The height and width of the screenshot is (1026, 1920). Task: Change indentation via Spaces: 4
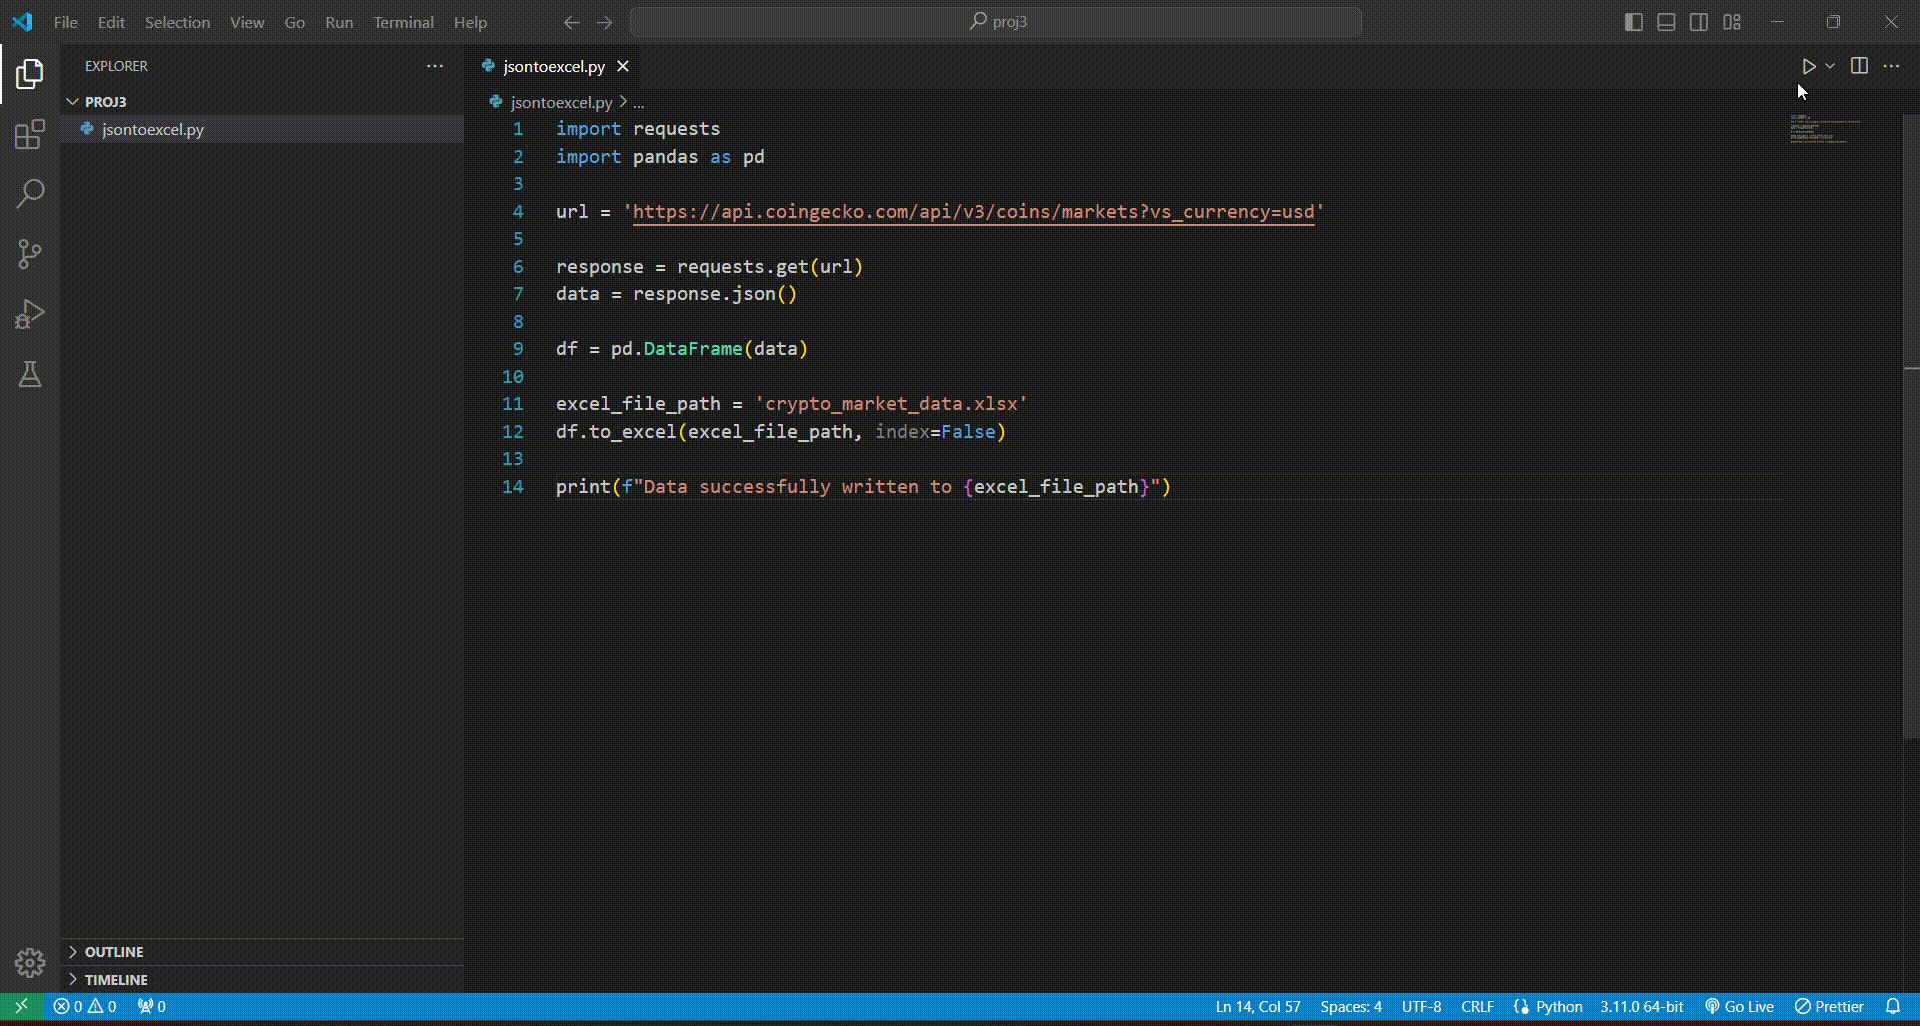tap(1351, 1006)
